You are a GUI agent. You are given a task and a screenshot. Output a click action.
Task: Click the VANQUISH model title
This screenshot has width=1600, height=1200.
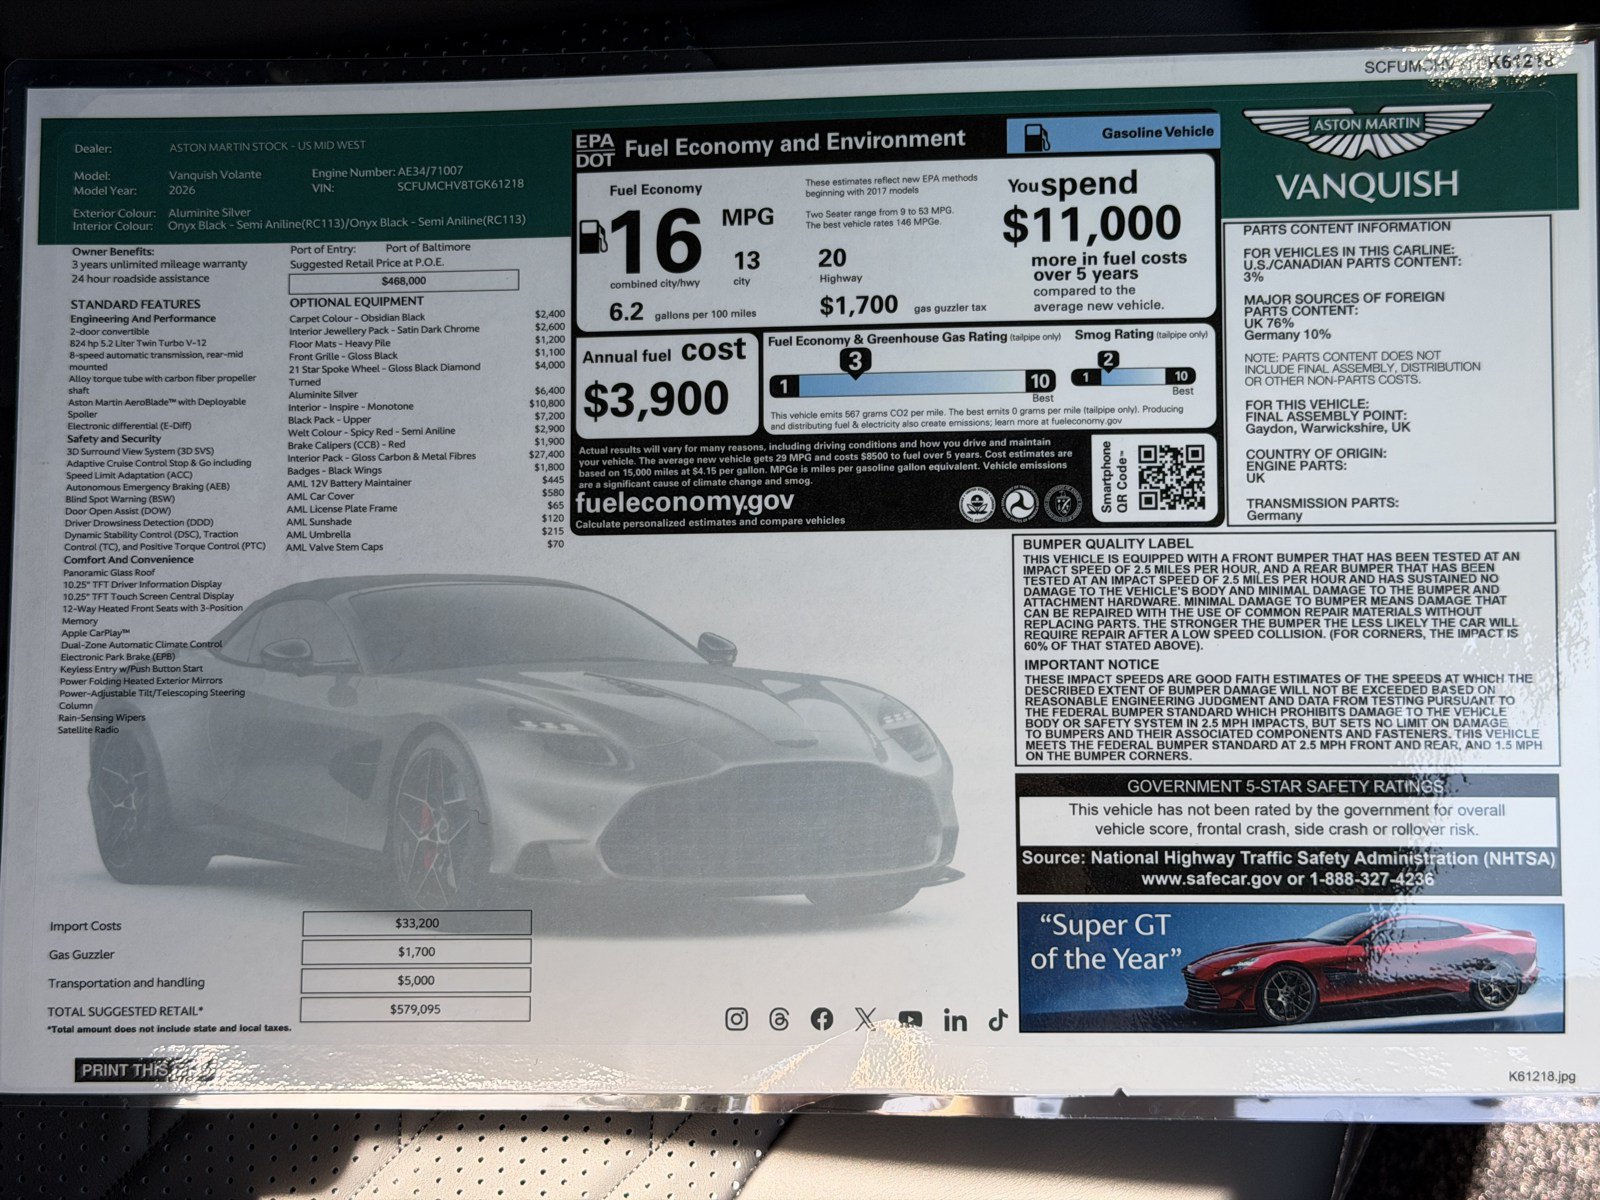(1367, 186)
